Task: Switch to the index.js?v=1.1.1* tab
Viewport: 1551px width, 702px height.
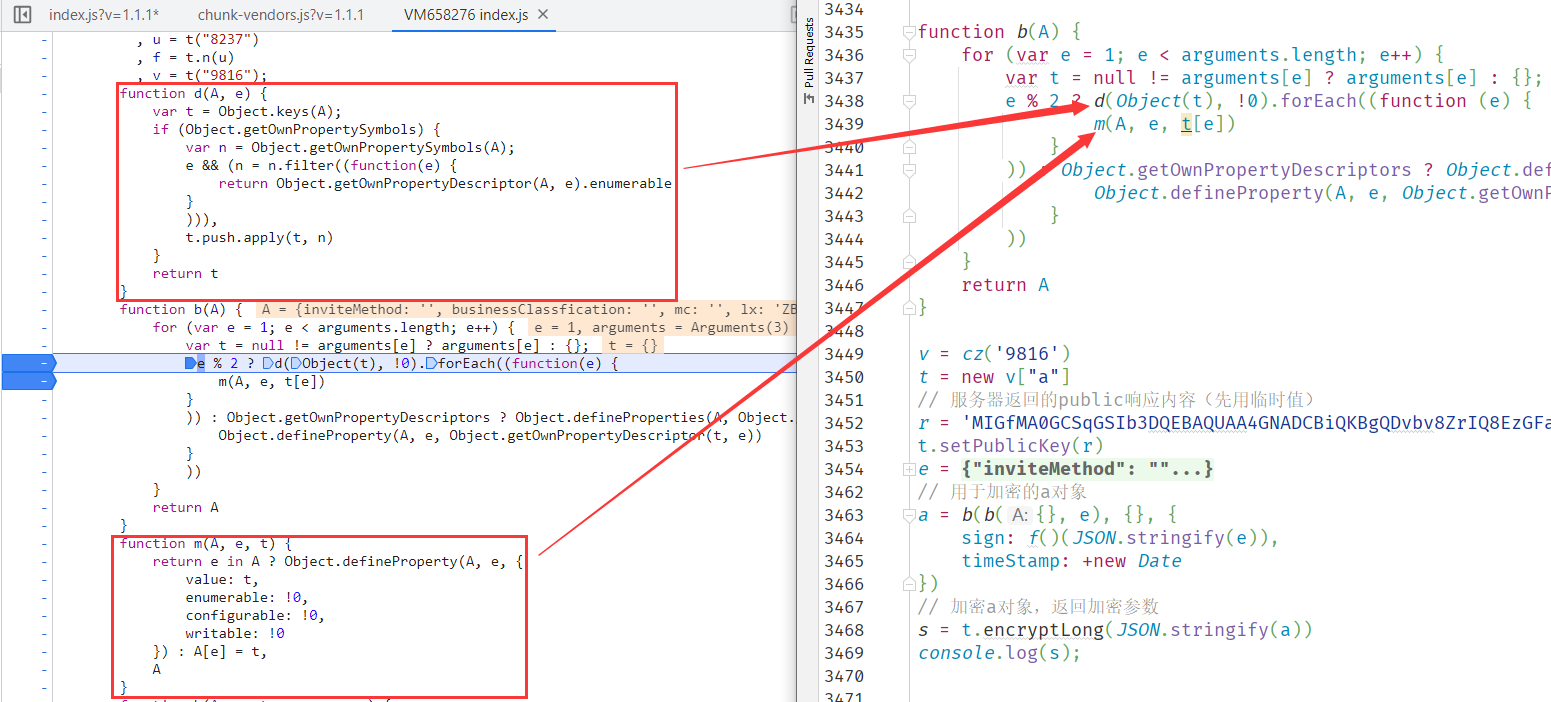Action: pos(104,15)
